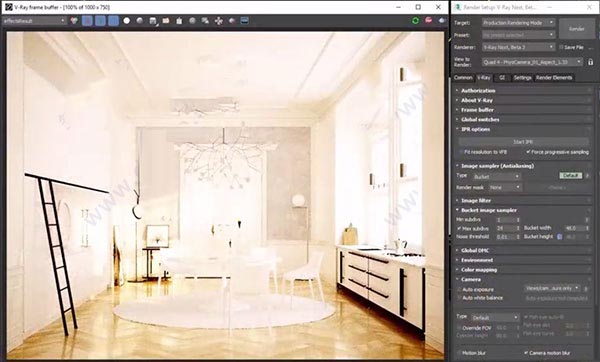Viewport: 600px width, 362px height.
Task: Toggle the green channel button
Action: click(x=100, y=21)
